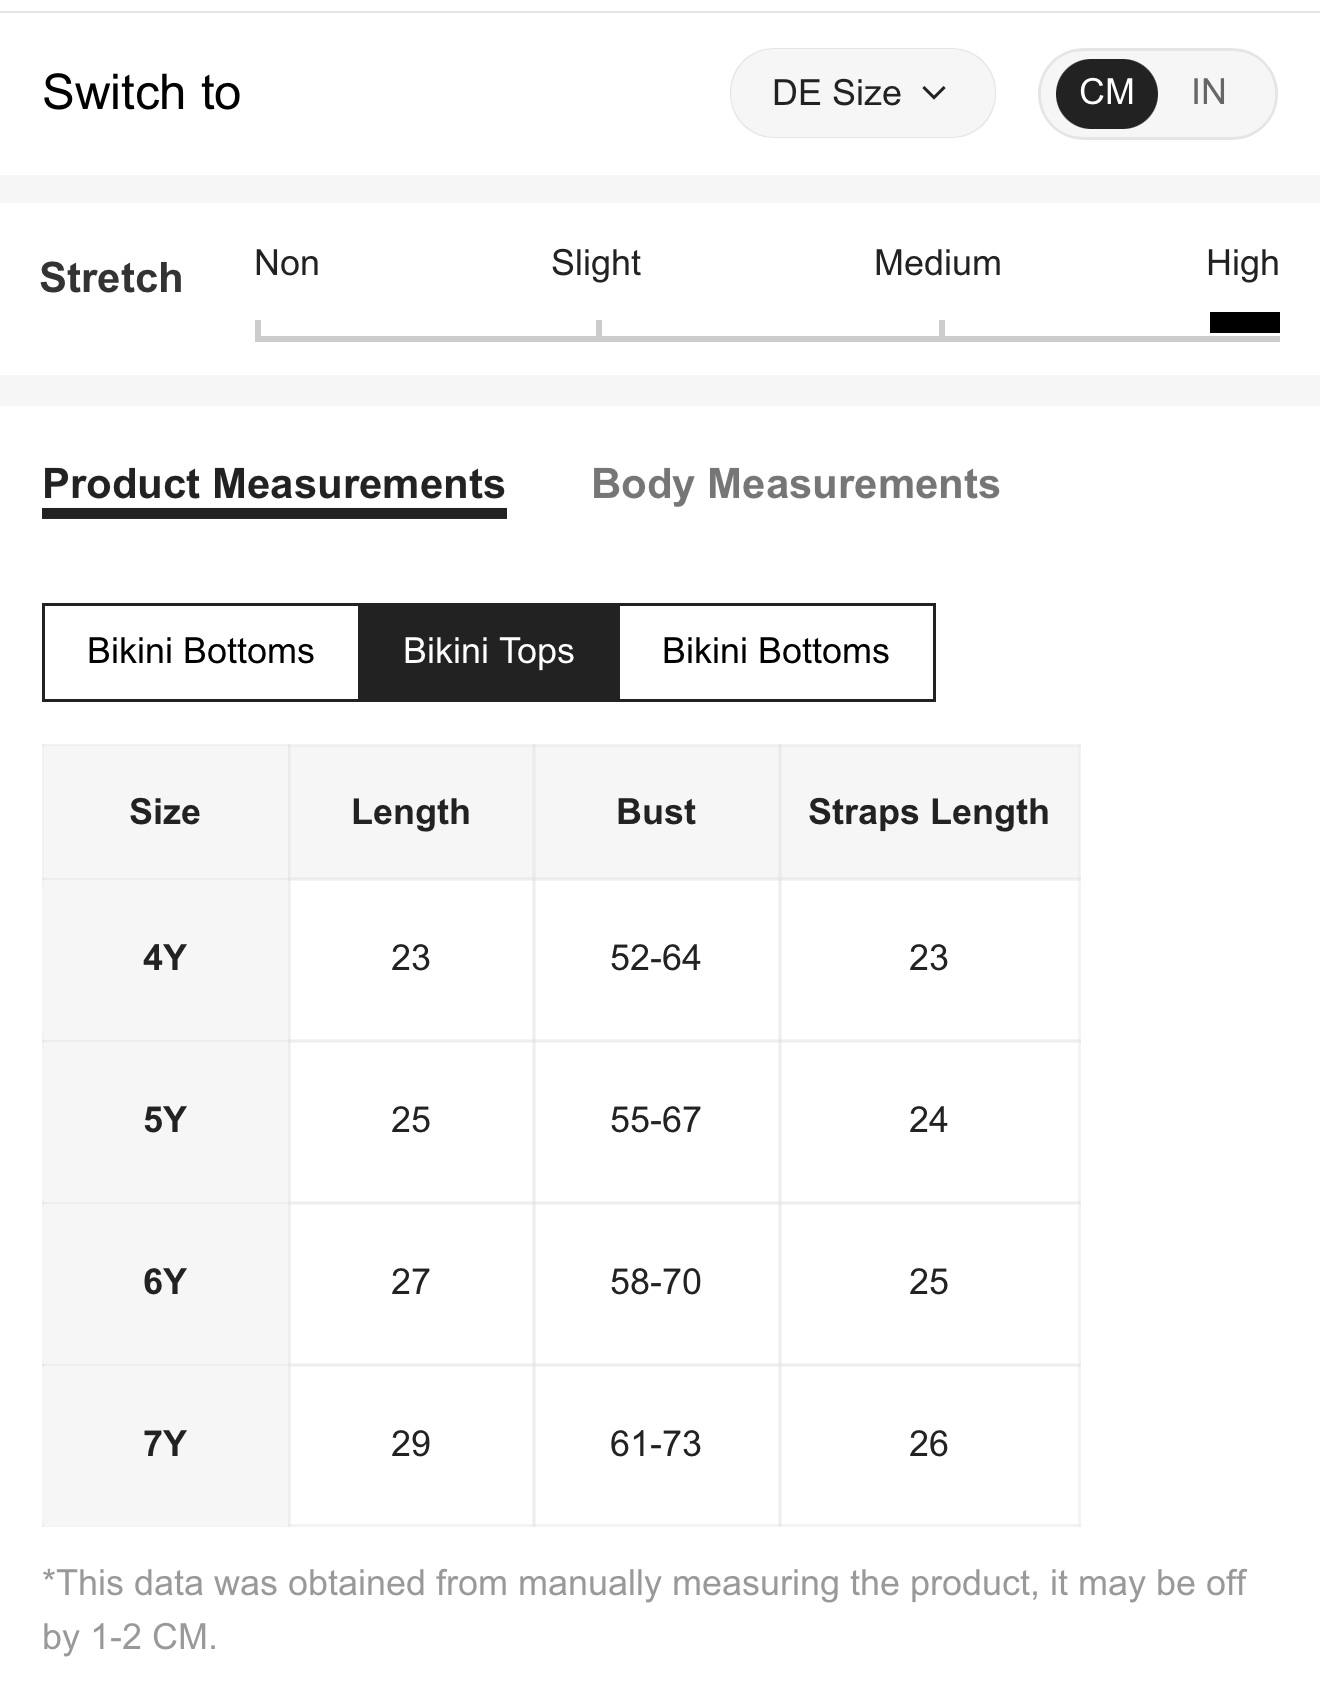Click the Bust column header
The width and height of the screenshot is (1320, 1692).
656,812
